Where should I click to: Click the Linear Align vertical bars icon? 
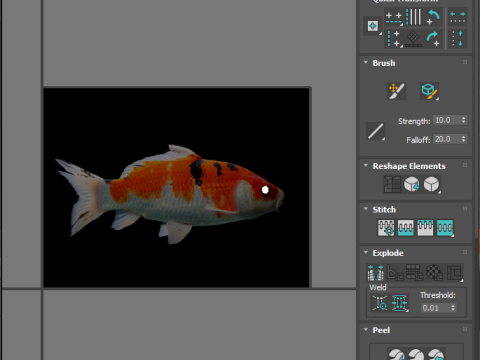click(413, 17)
